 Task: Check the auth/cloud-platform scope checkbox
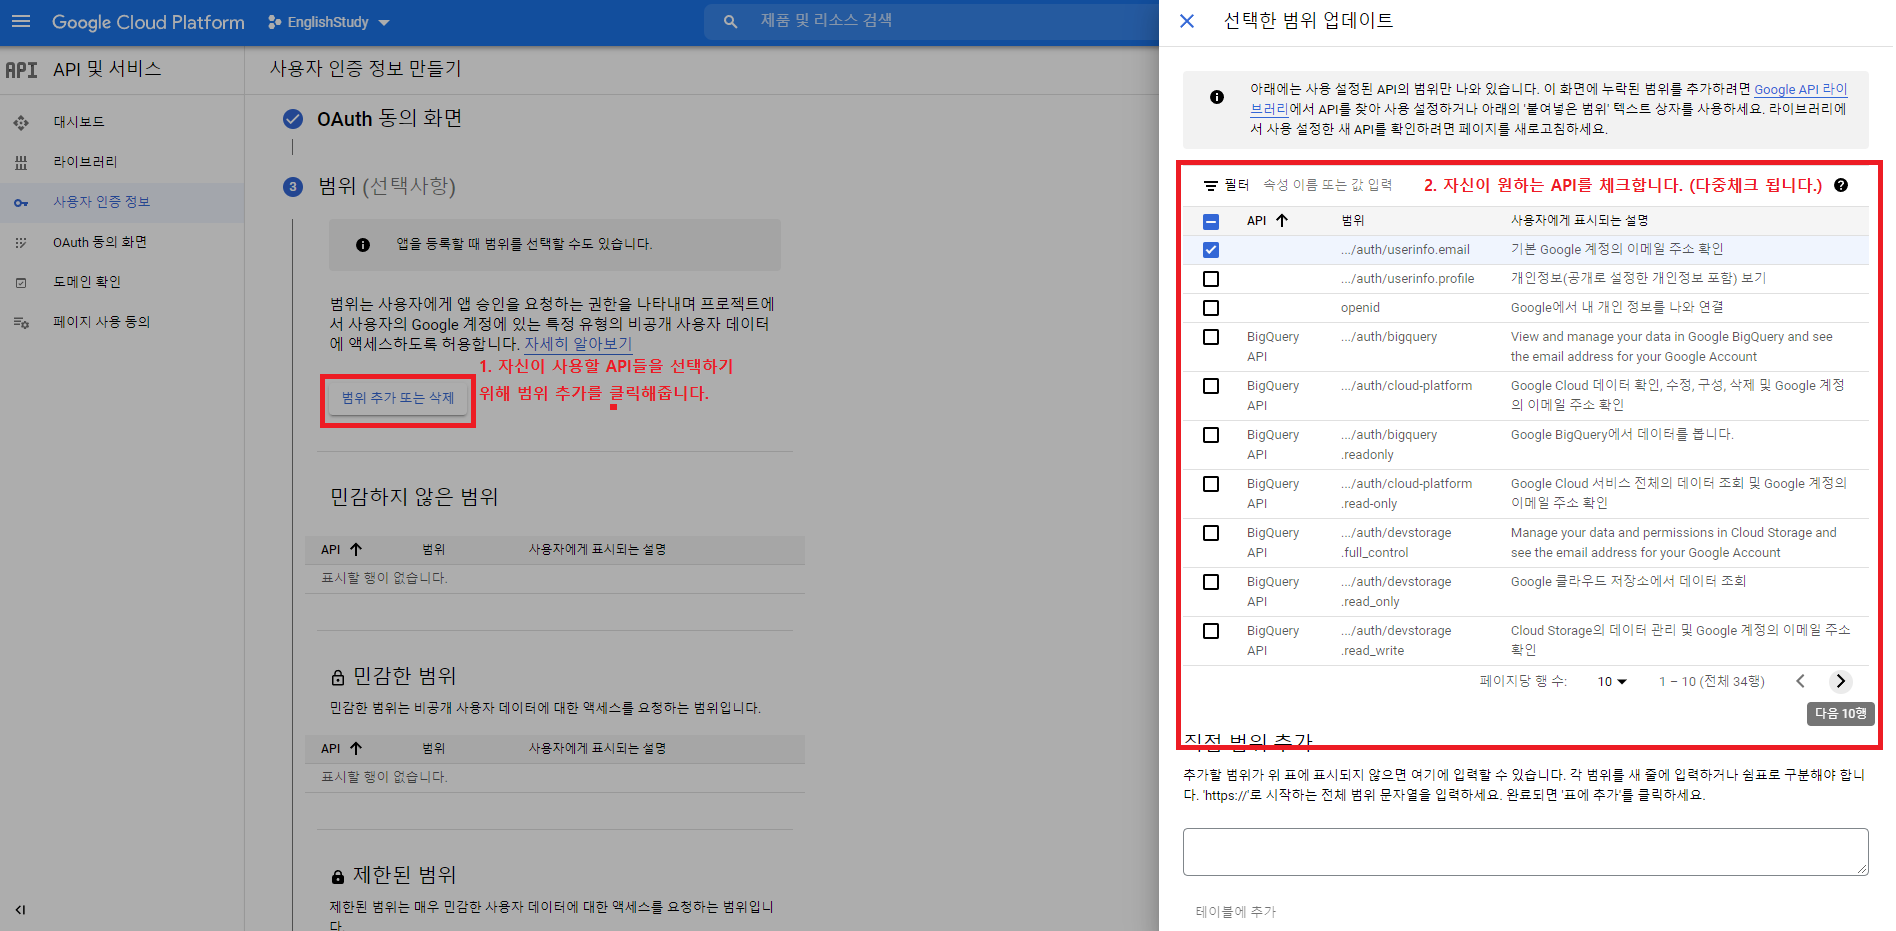click(1211, 386)
